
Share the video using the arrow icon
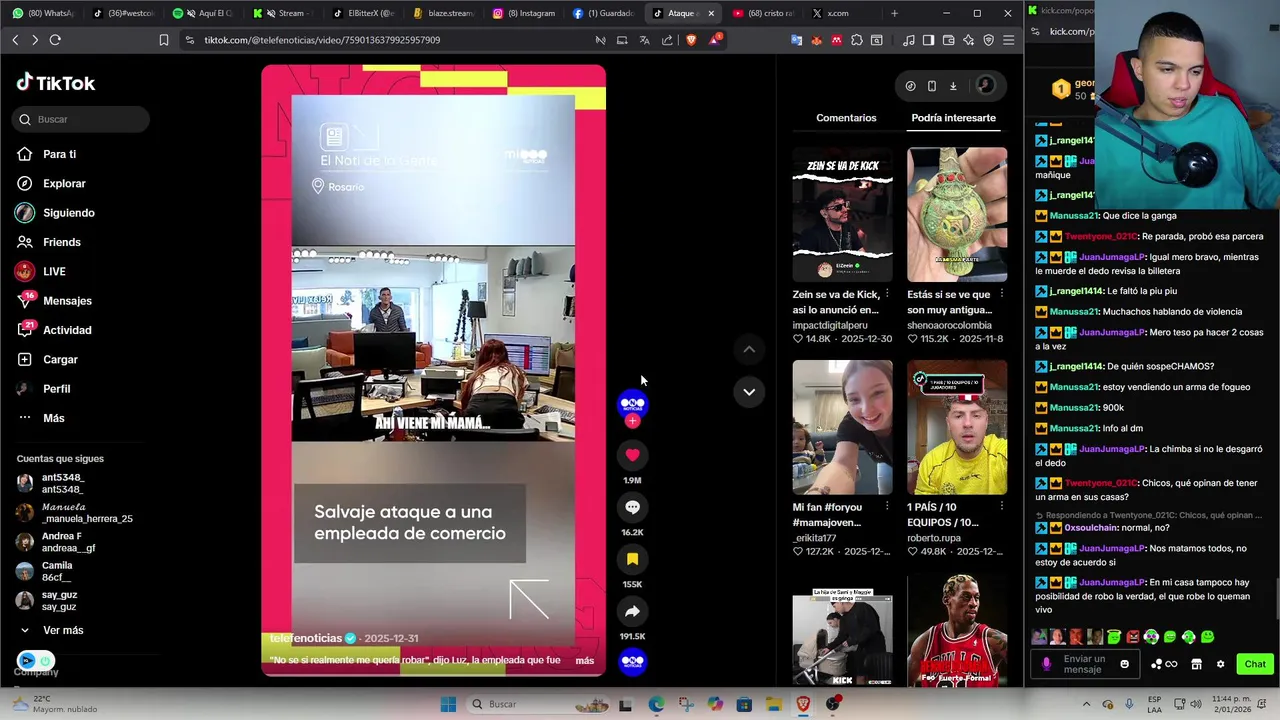click(632, 611)
